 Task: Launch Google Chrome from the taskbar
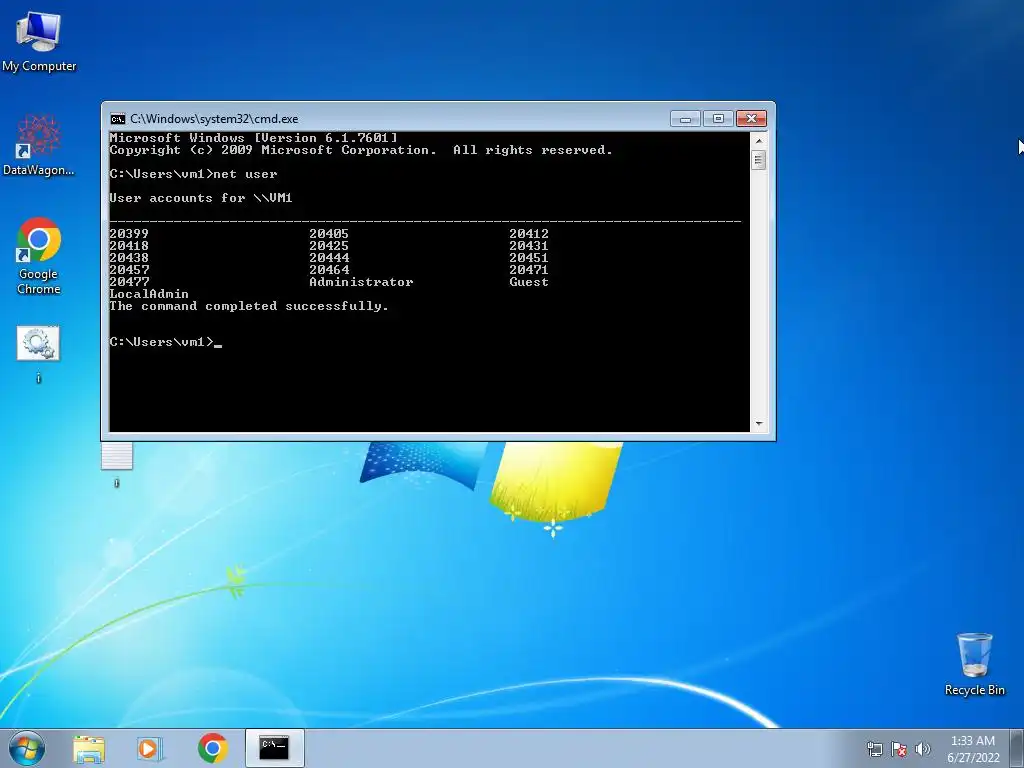pyautogui.click(x=212, y=748)
